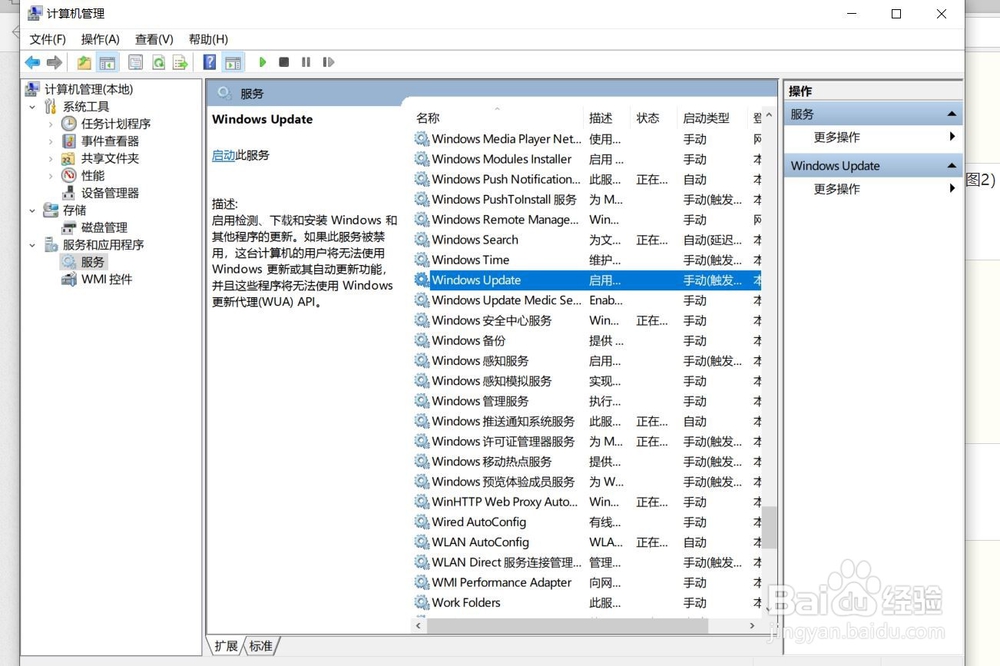The height and width of the screenshot is (666, 1000).
Task: Click the horizontal scrollbar right arrow
Action: point(752,626)
